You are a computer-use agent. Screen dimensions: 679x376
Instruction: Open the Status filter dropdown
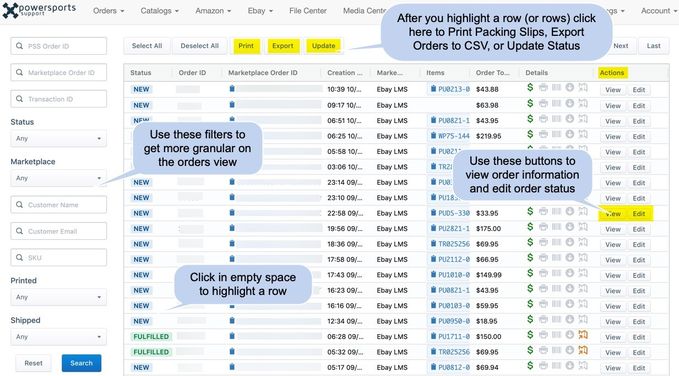[58, 139]
